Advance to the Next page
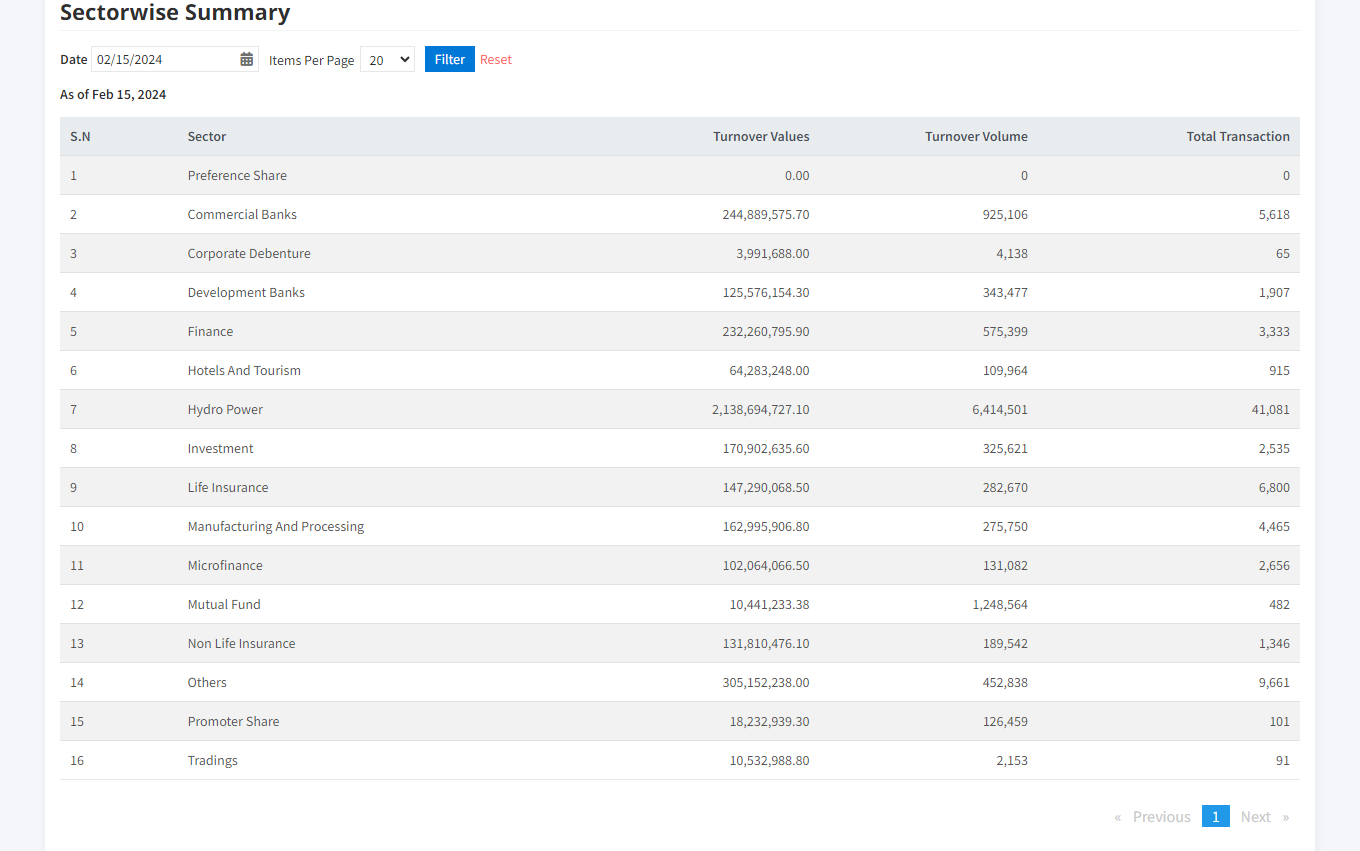The height and width of the screenshot is (851, 1360). point(1256,817)
